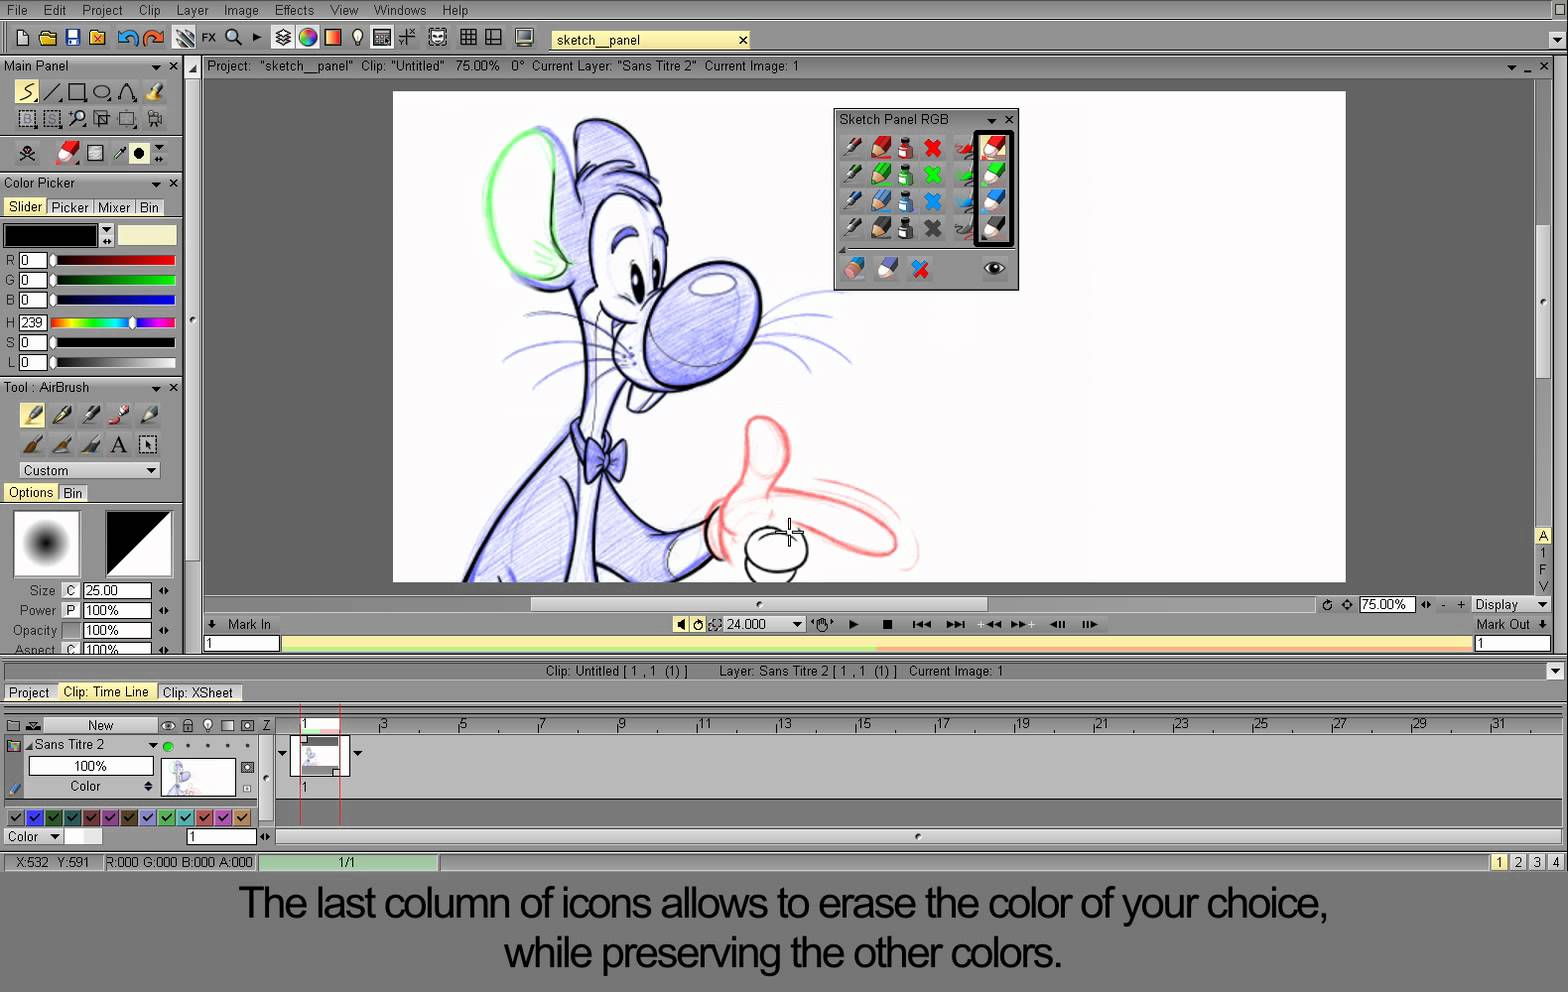Screen dimensions: 1568x992
Task: Open the Sketch Panel RGB options arrow
Action: click(991, 120)
